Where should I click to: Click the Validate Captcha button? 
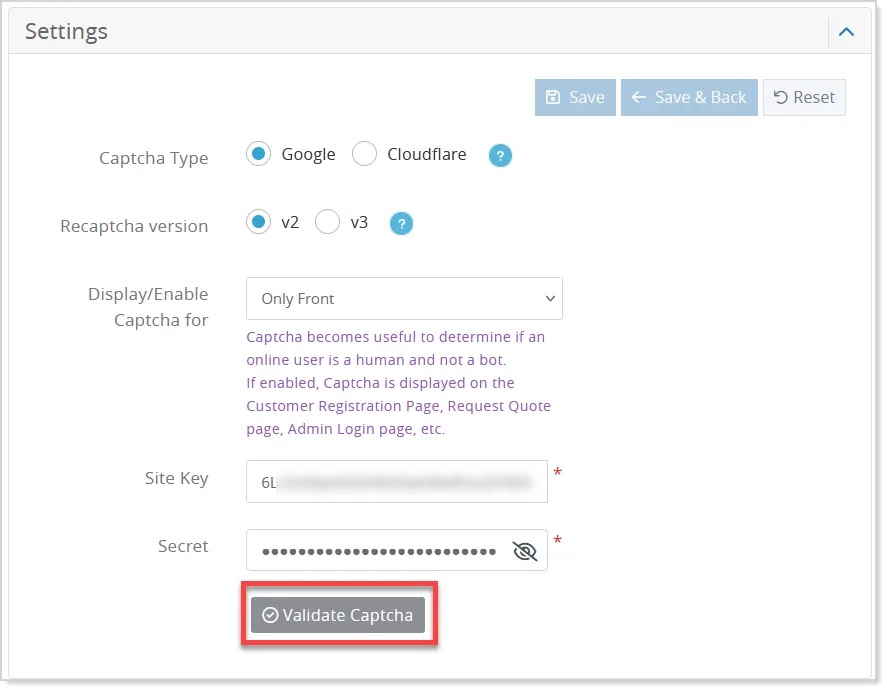click(338, 615)
